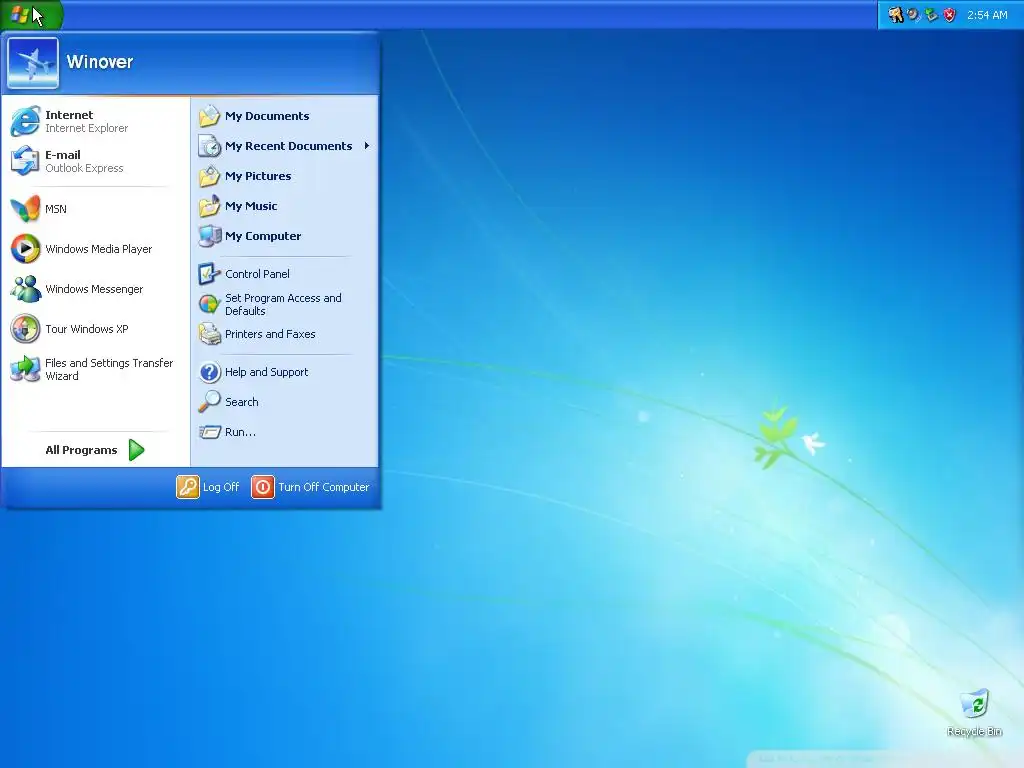Expand the My Recent Documents submenu
This screenshot has width=1024, height=768.
285,146
